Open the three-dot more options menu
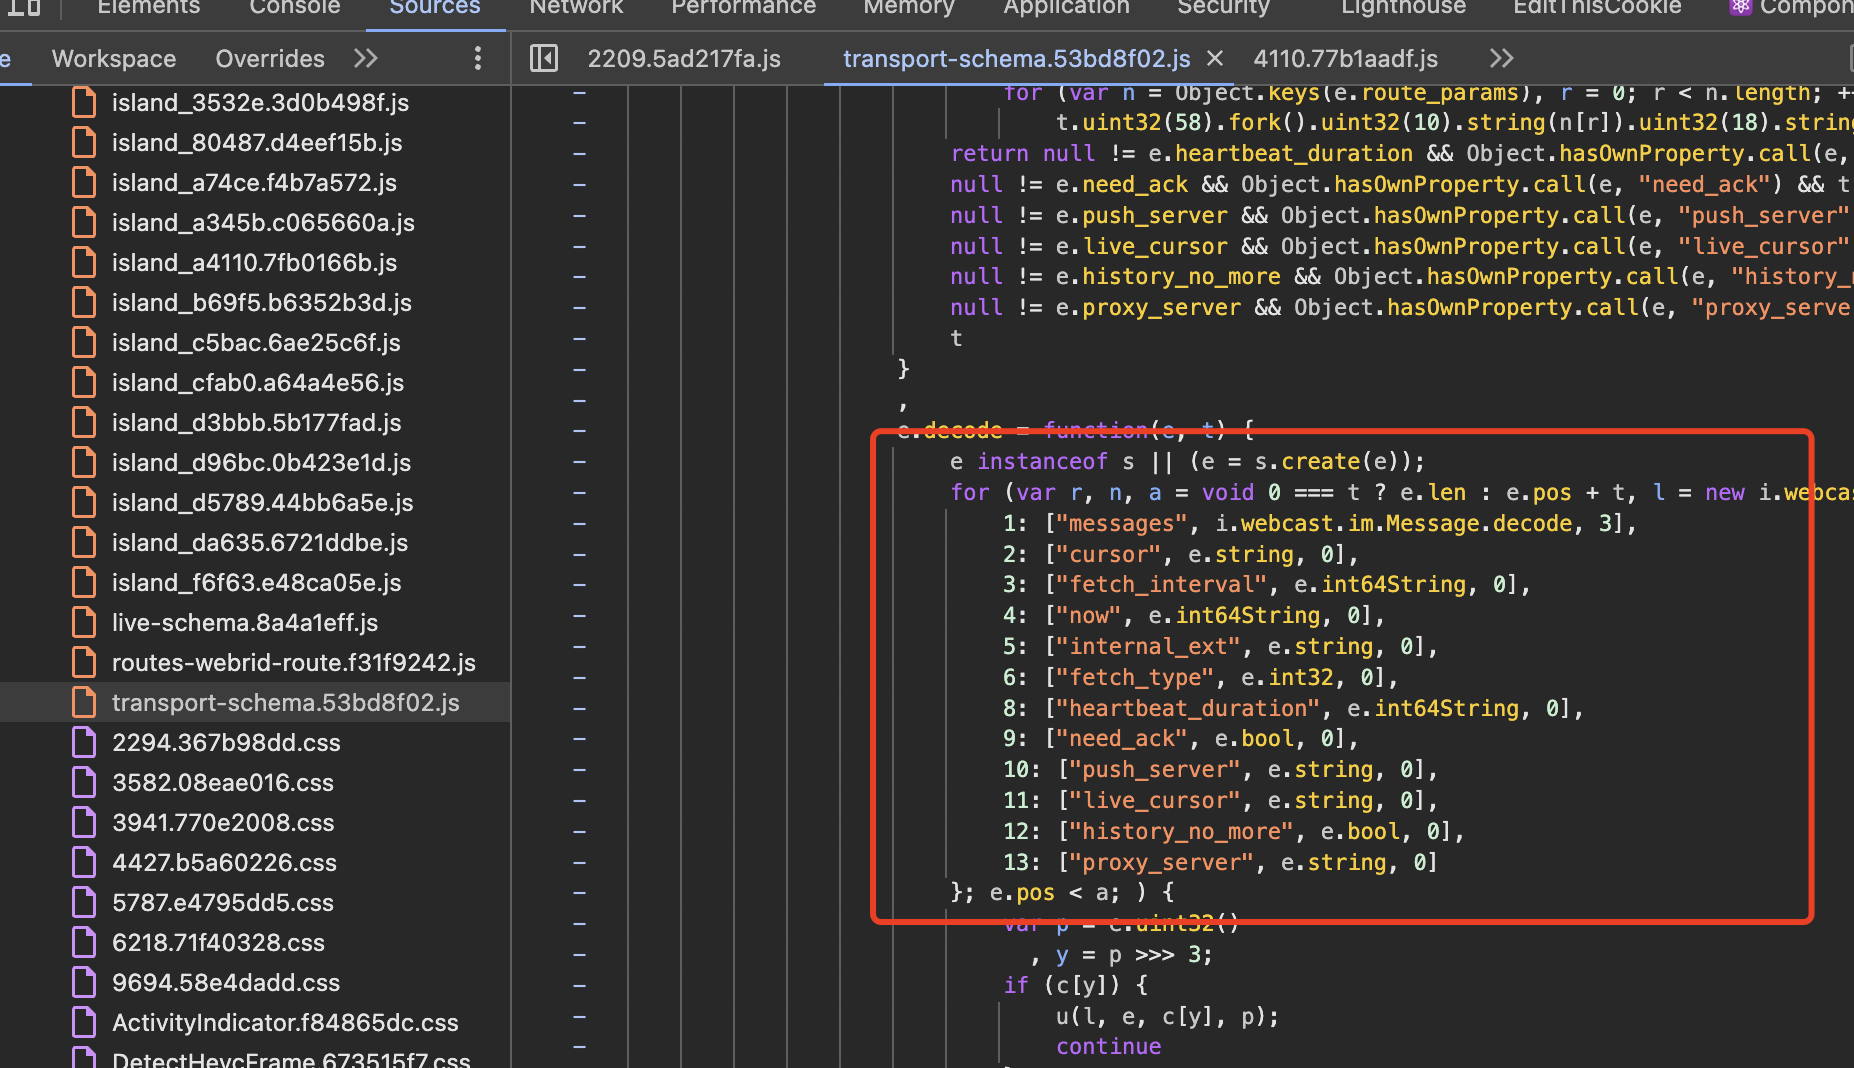The image size is (1854, 1068). coord(478,58)
